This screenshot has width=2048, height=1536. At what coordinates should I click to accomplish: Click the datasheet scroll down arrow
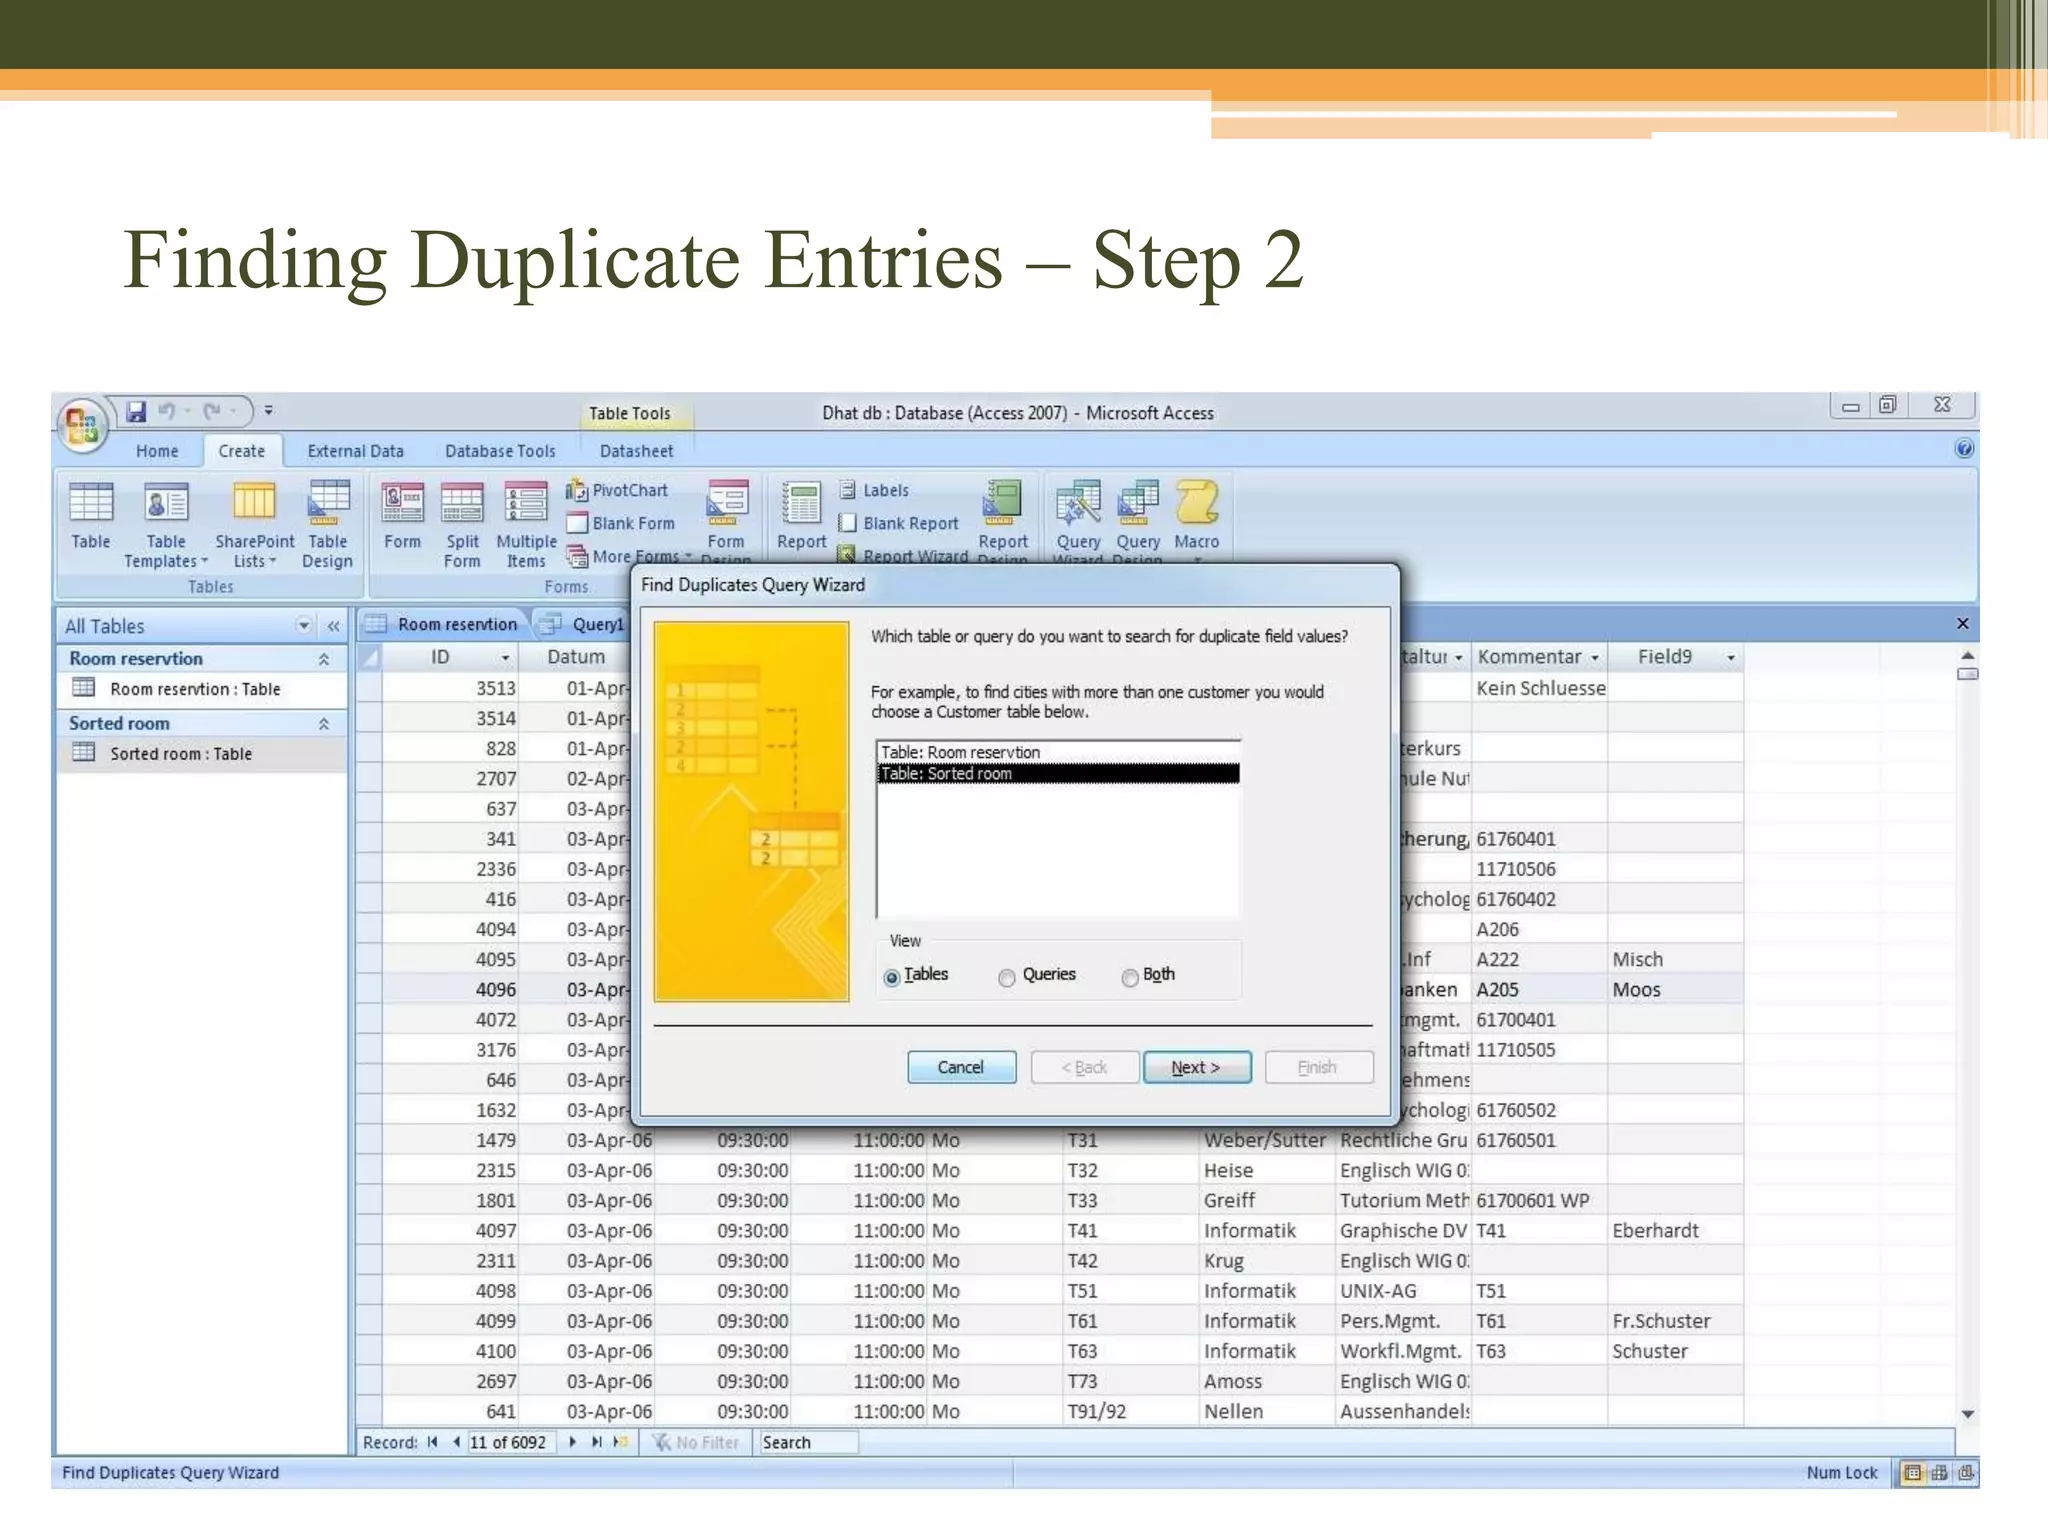pyautogui.click(x=1967, y=1414)
